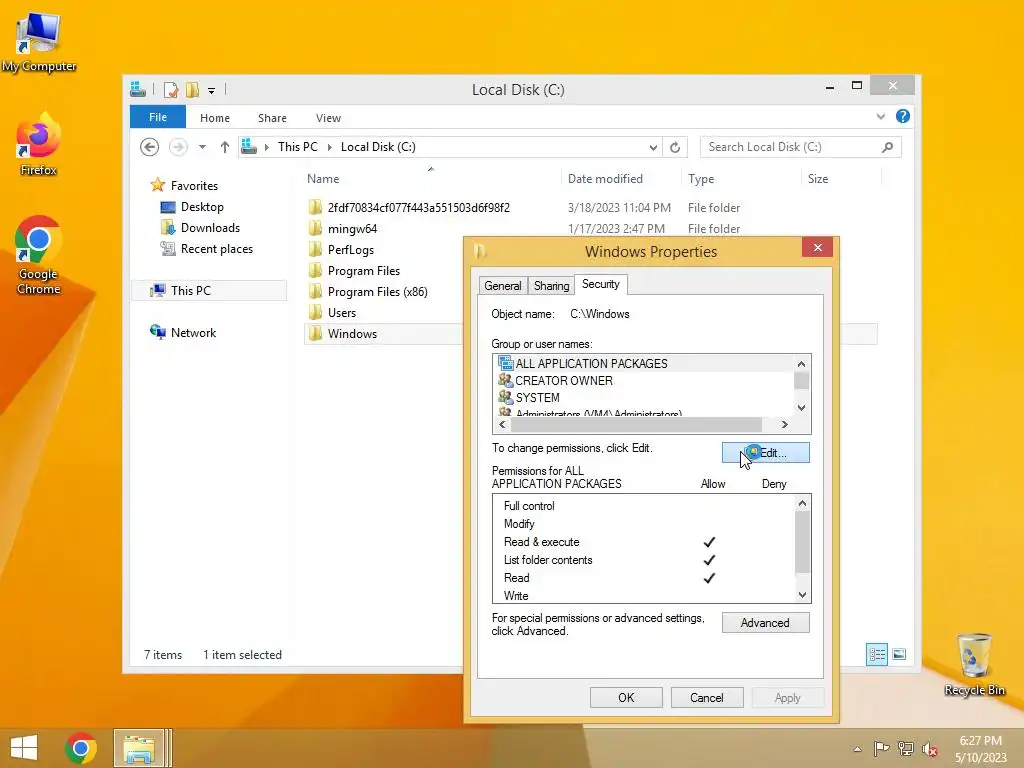Click Cancel in Windows Properties
Image resolution: width=1024 pixels, height=768 pixels.
click(707, 697)
